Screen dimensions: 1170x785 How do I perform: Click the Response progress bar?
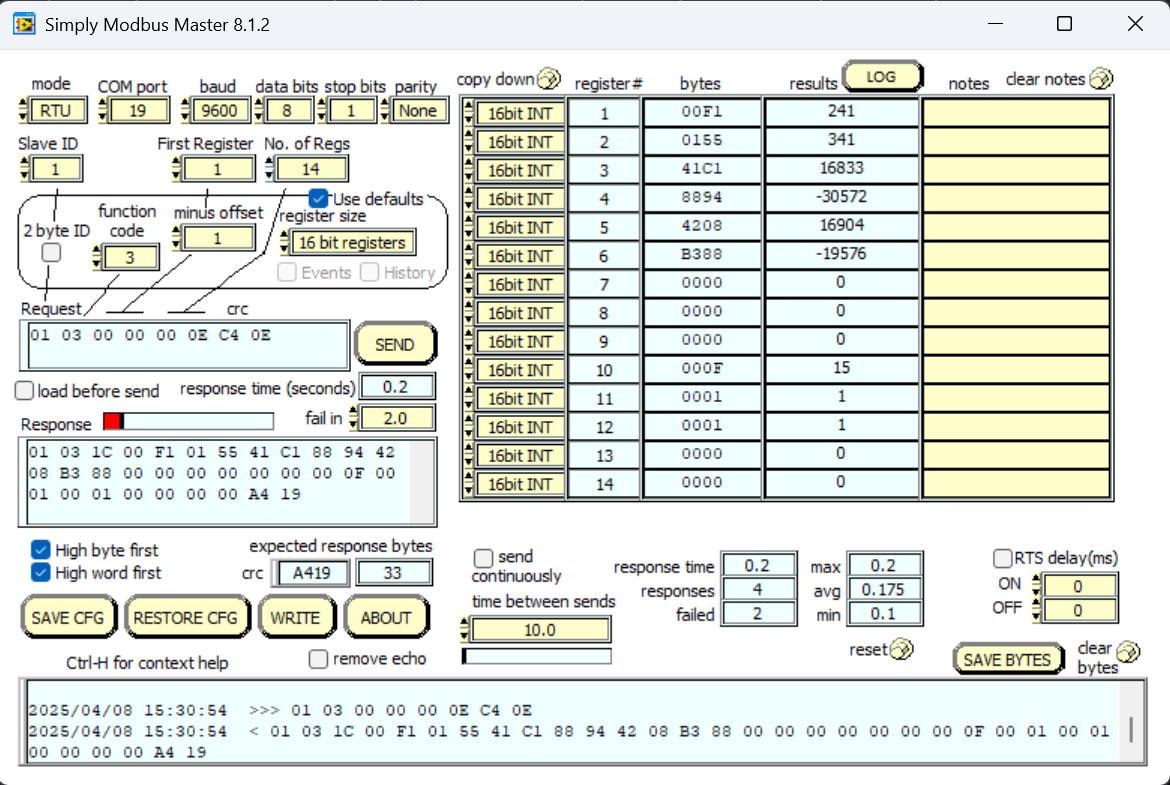[188, 422]
